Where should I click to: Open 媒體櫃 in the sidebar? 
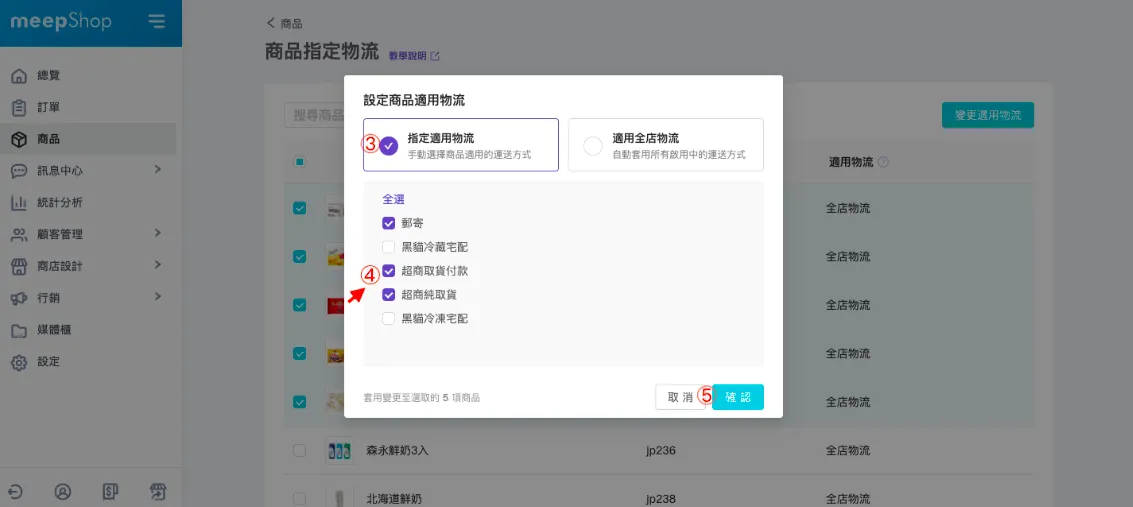[x=53, y=331]
